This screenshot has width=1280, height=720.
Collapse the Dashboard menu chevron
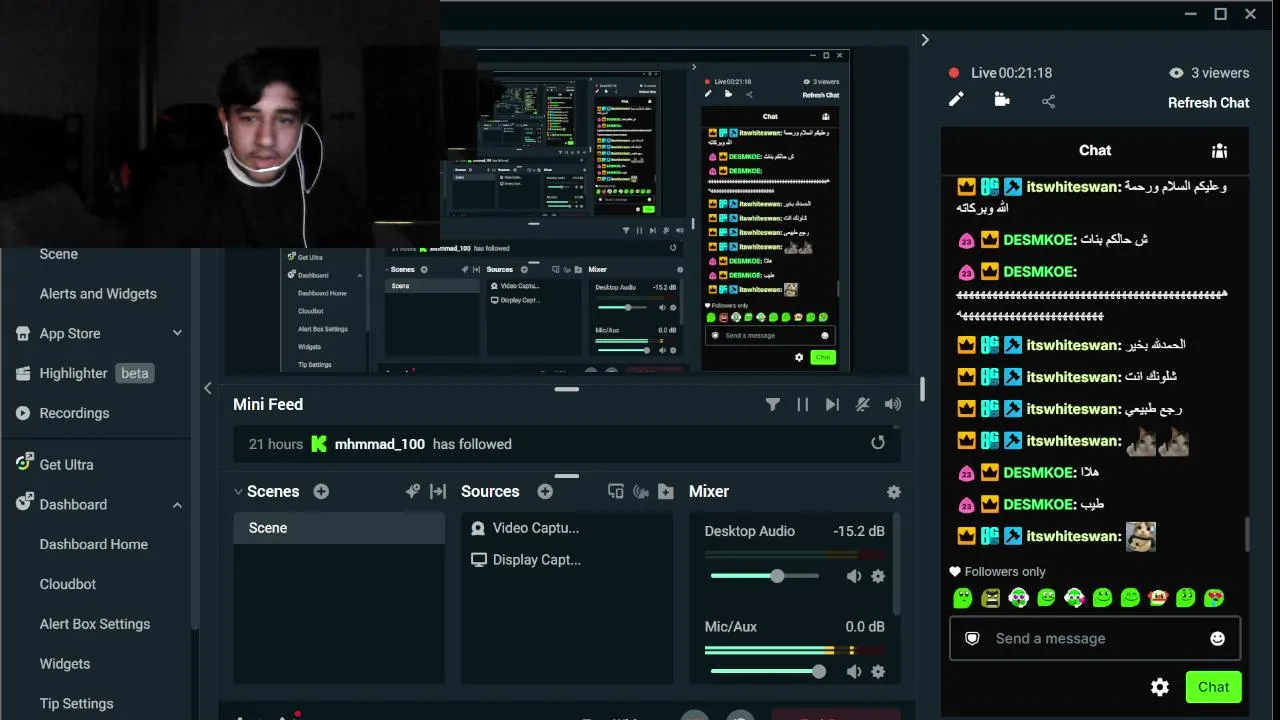tap(177, 505)
